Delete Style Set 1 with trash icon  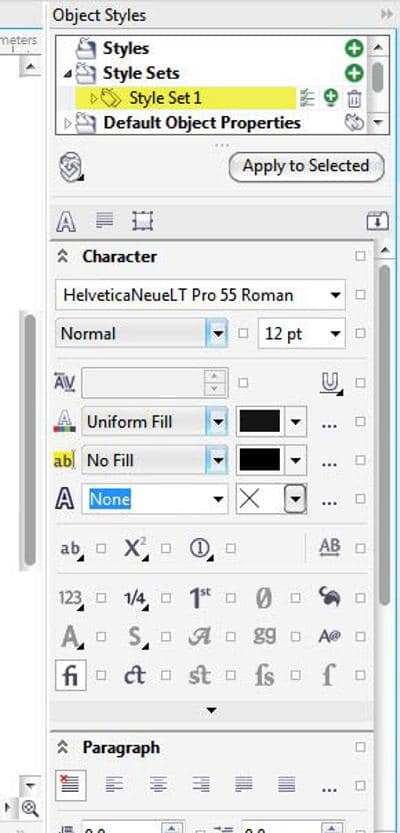(354, 98)
